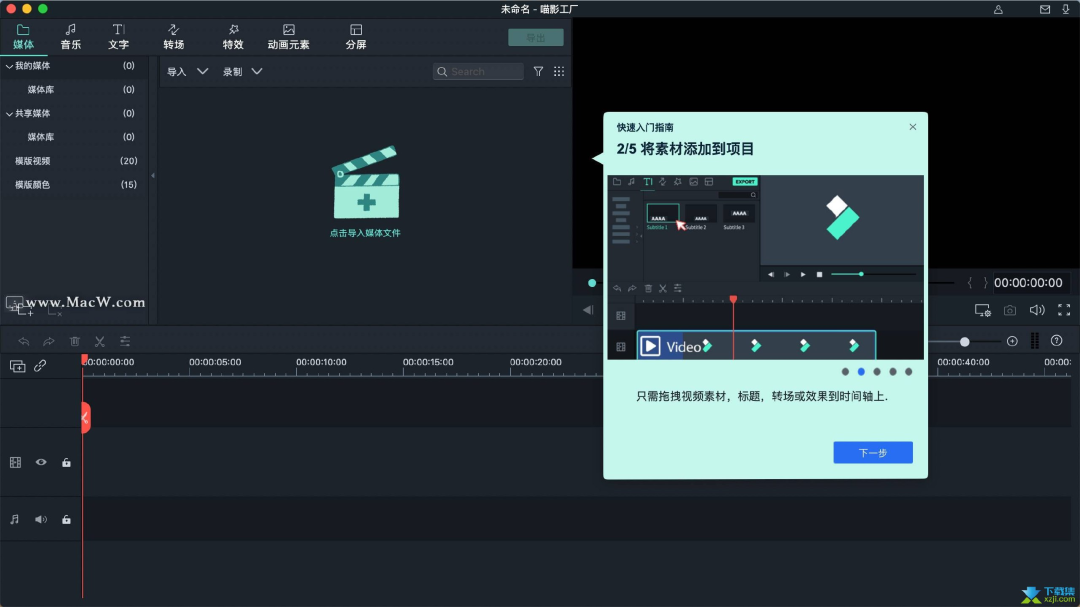
Task: Click the clapperboard import media icon
Action: tap(366, 182)
